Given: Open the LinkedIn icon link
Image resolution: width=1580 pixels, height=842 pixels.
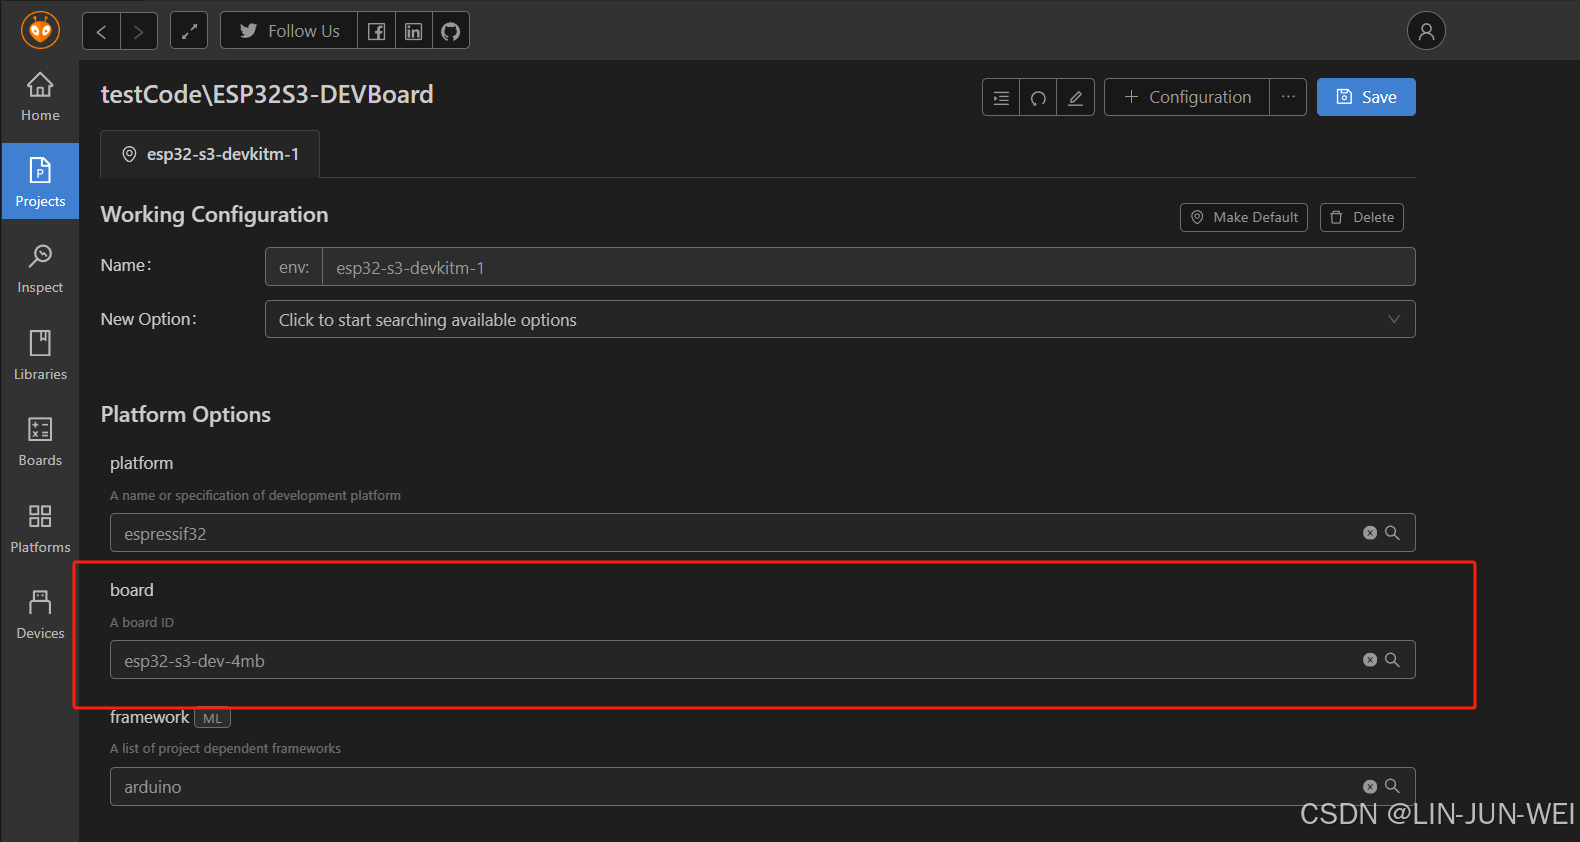Looking at the screenshot, I should pyautogui.click(x=414, y=31).
